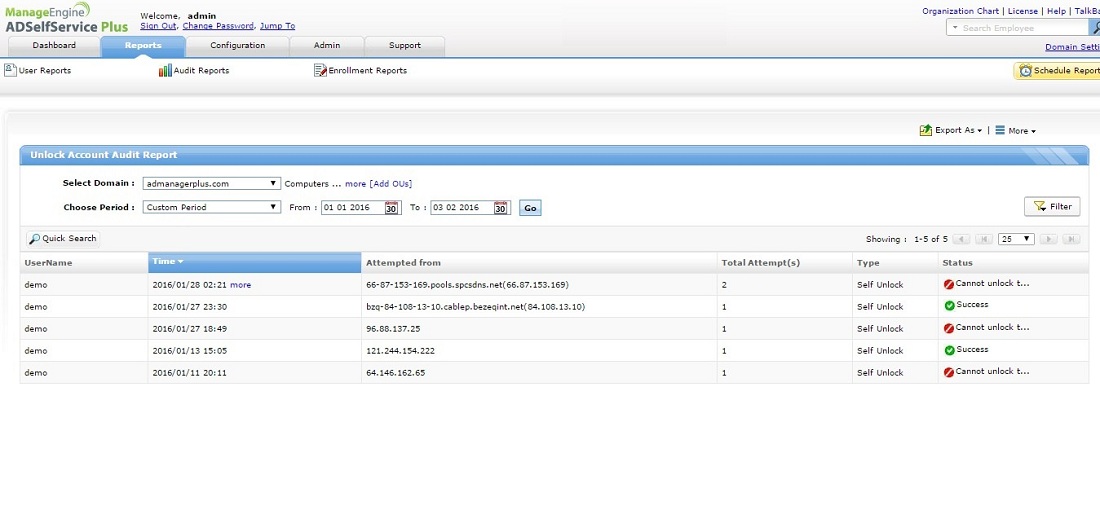Go to next page arrow
The width and height of the screenshot is (1100, 510).
pos(1049,239)
